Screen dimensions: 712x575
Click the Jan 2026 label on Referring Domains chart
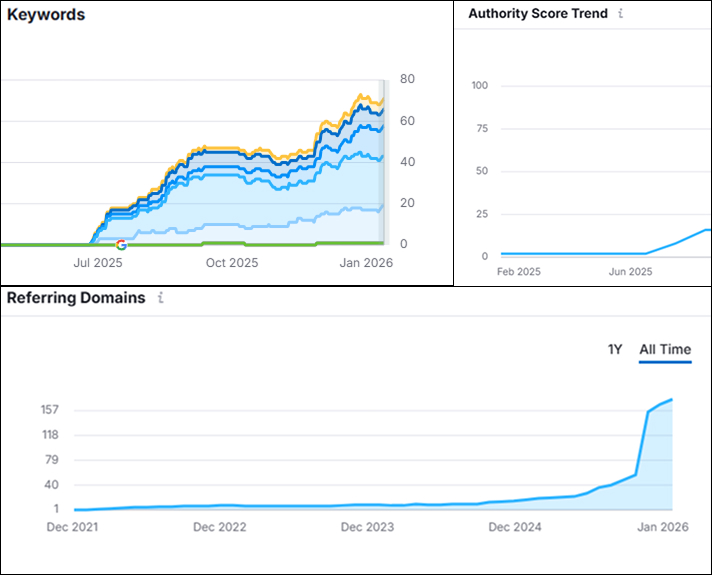pyautogui.click(x=663, y=527)
